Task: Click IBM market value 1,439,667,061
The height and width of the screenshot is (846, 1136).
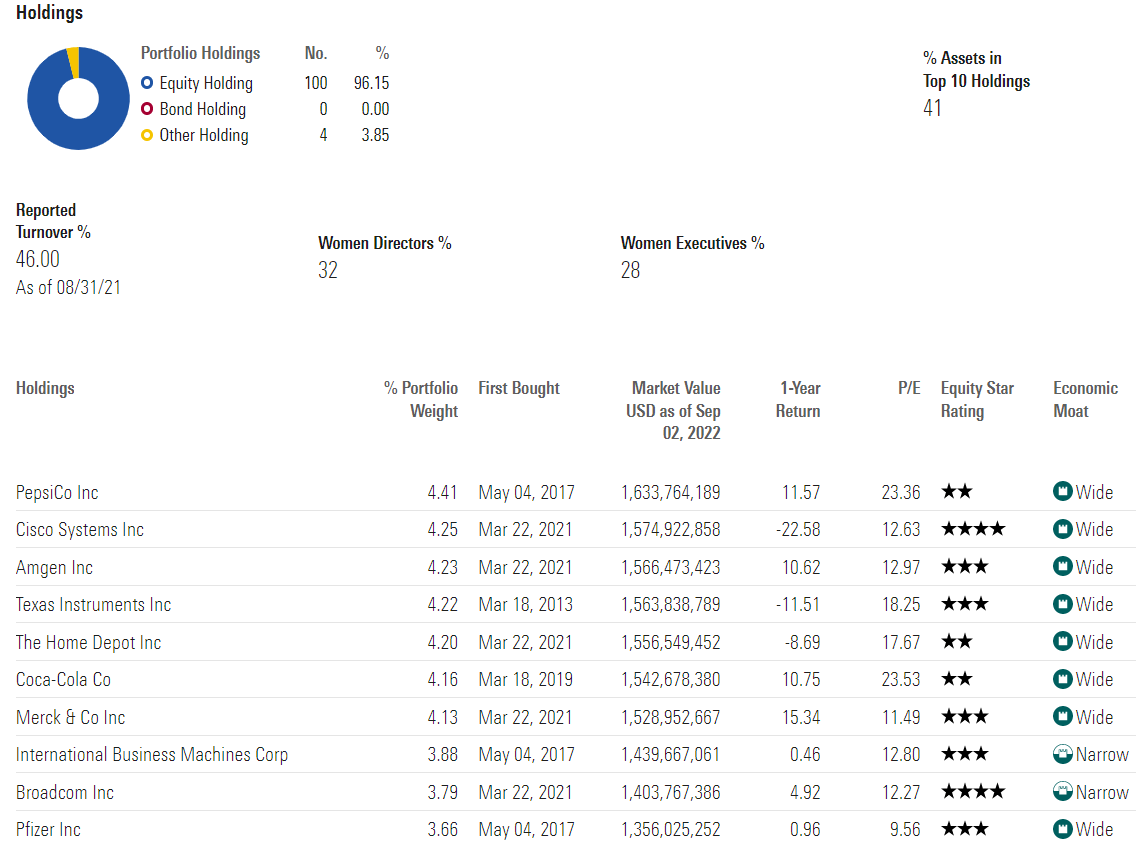Action: pos(671,755)
